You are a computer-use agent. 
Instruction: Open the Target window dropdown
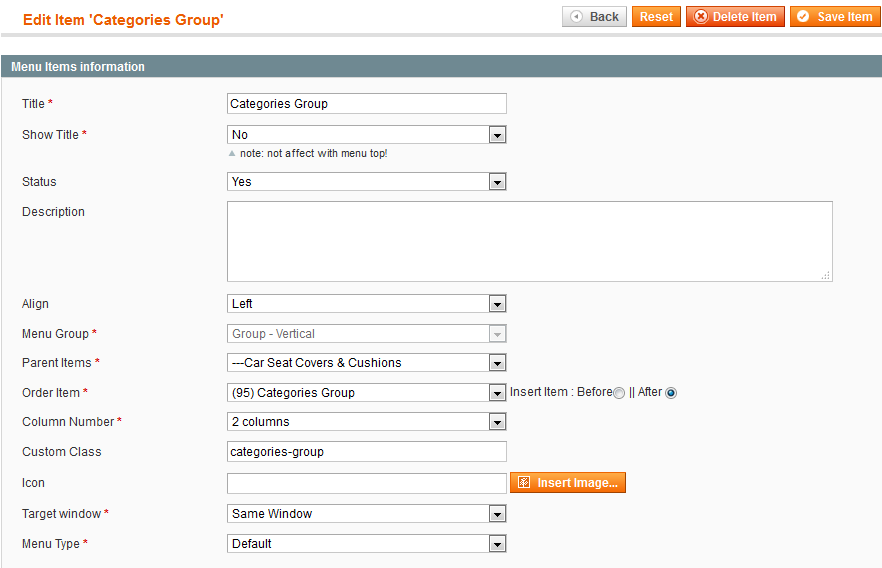click(x=367, y=513)
